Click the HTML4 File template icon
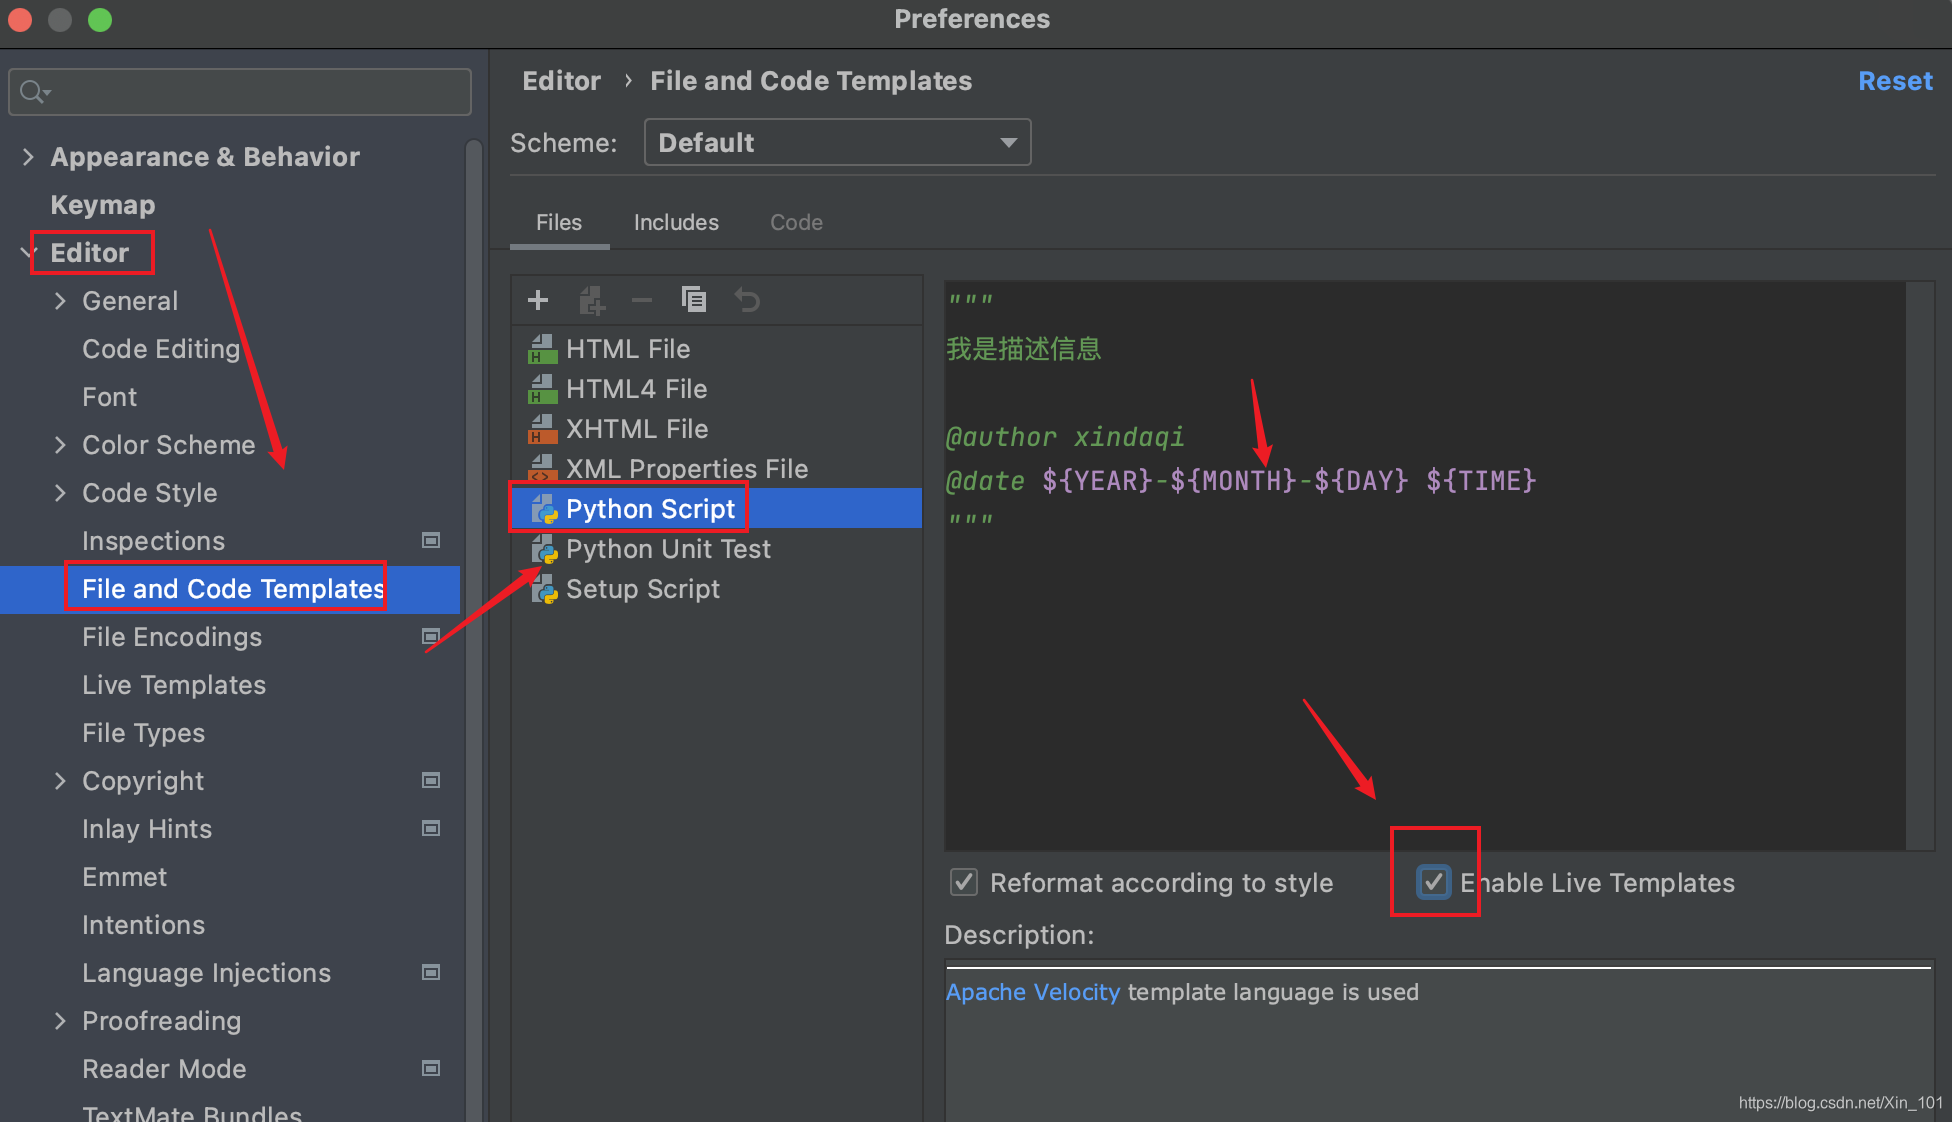 pos(543,389)
